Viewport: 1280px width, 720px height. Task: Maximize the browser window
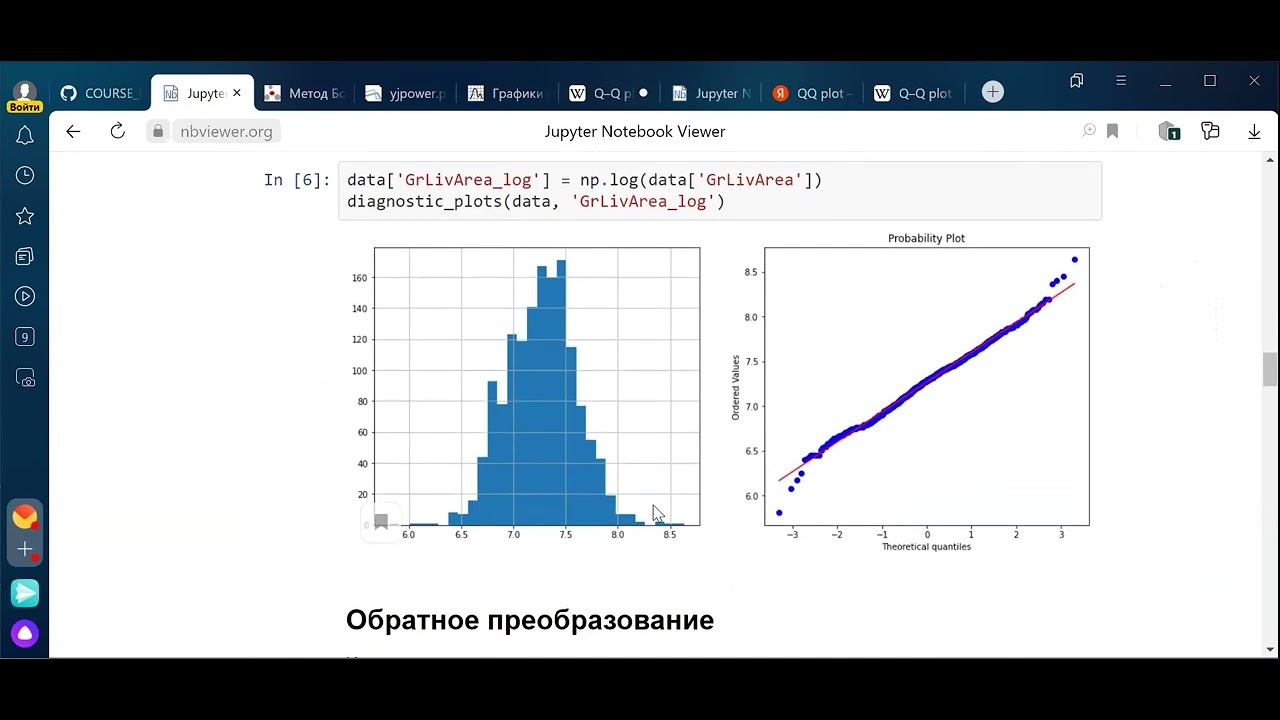coord(1210,81)
